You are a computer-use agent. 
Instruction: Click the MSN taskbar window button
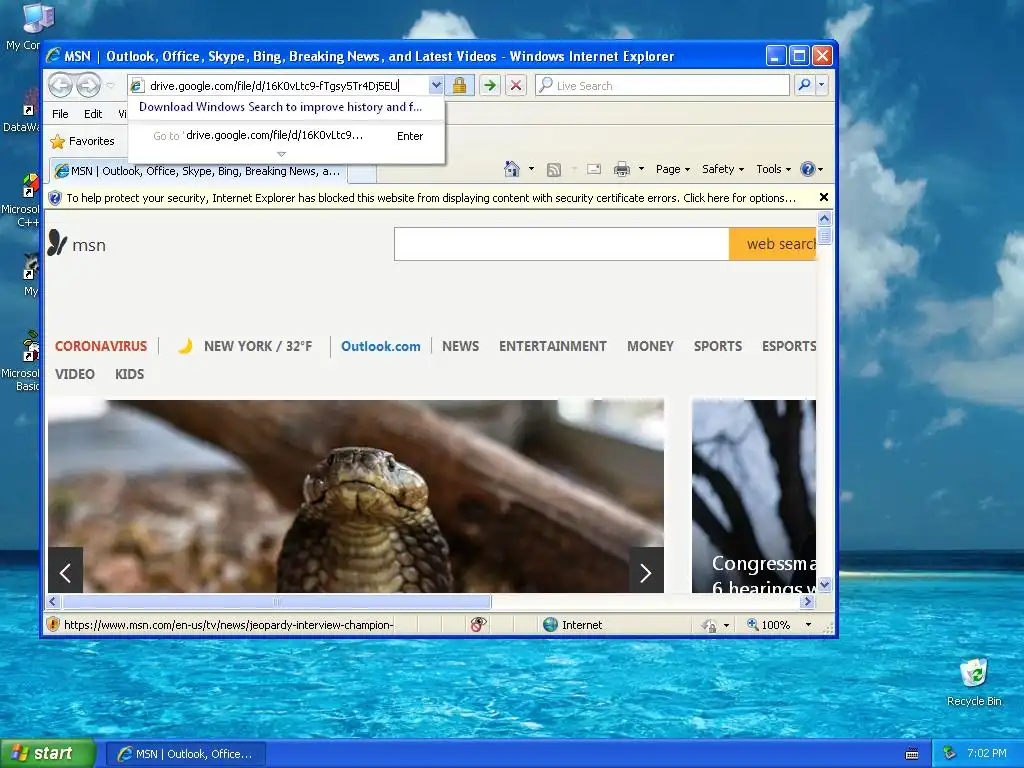(x=186, y=754)
